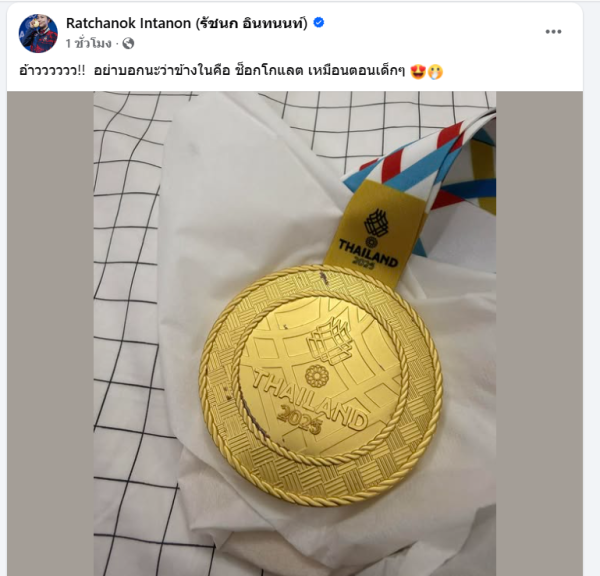
Task: Click the blue verified badge beside the name
Action: click(319, 23)
